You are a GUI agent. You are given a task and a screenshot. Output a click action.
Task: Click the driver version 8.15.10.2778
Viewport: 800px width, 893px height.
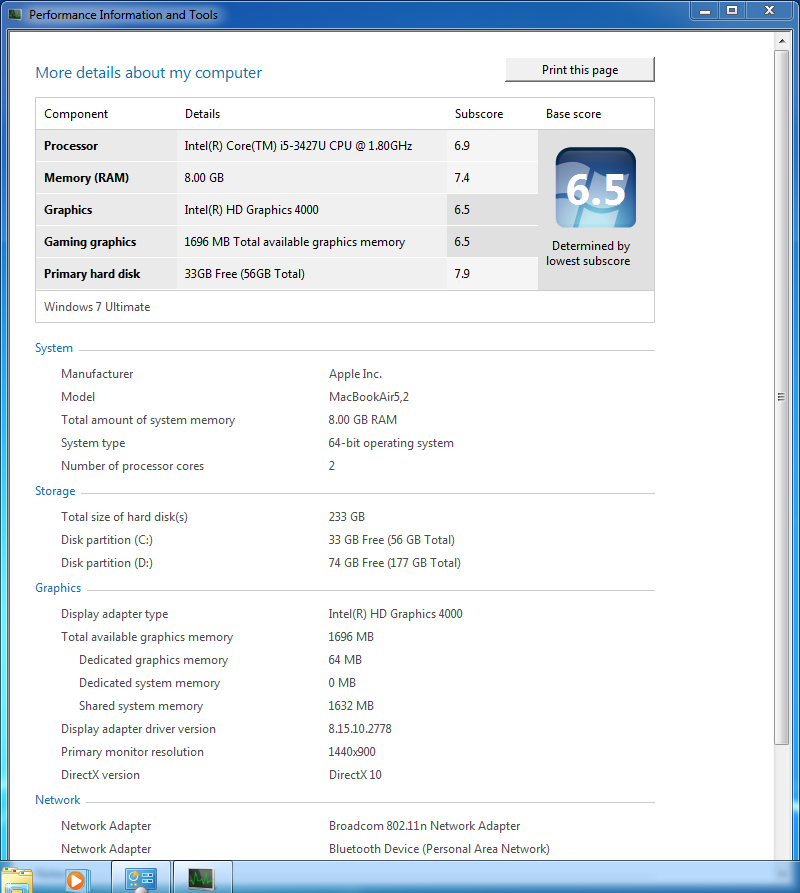pyautogui.click(x=360, y=729)
